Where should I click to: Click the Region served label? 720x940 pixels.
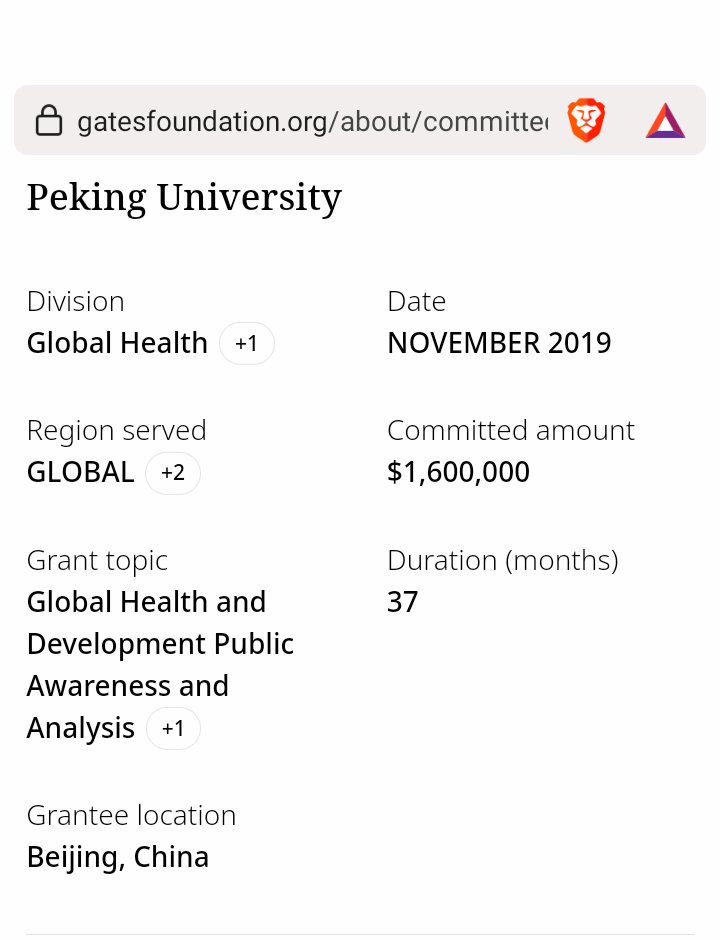(116, 430)
